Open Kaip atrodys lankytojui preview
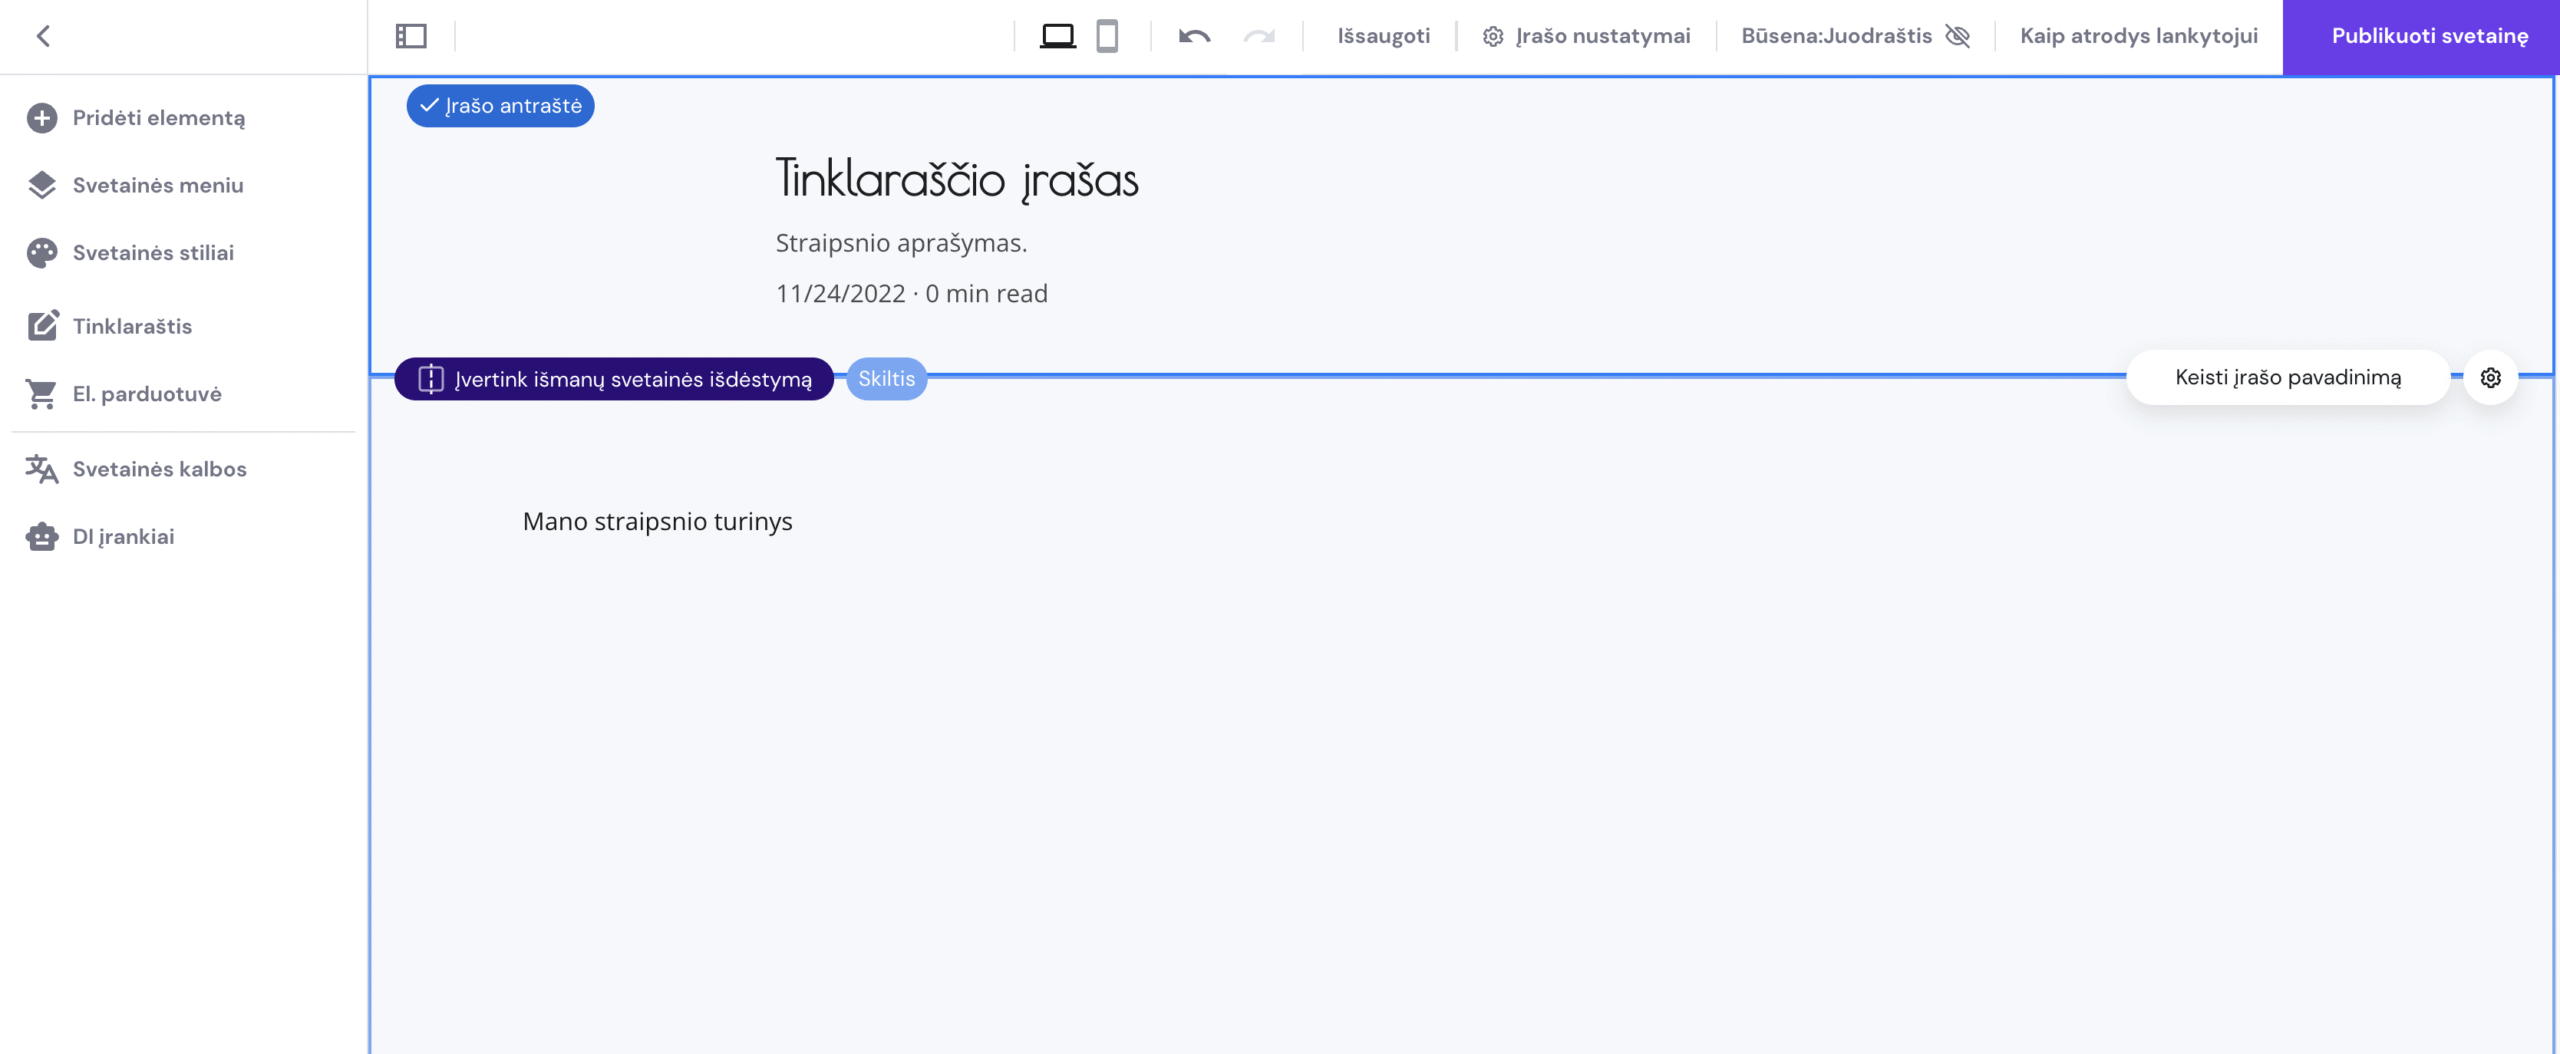The height and width of the screenshot is (1054, 2560). 2138,36
